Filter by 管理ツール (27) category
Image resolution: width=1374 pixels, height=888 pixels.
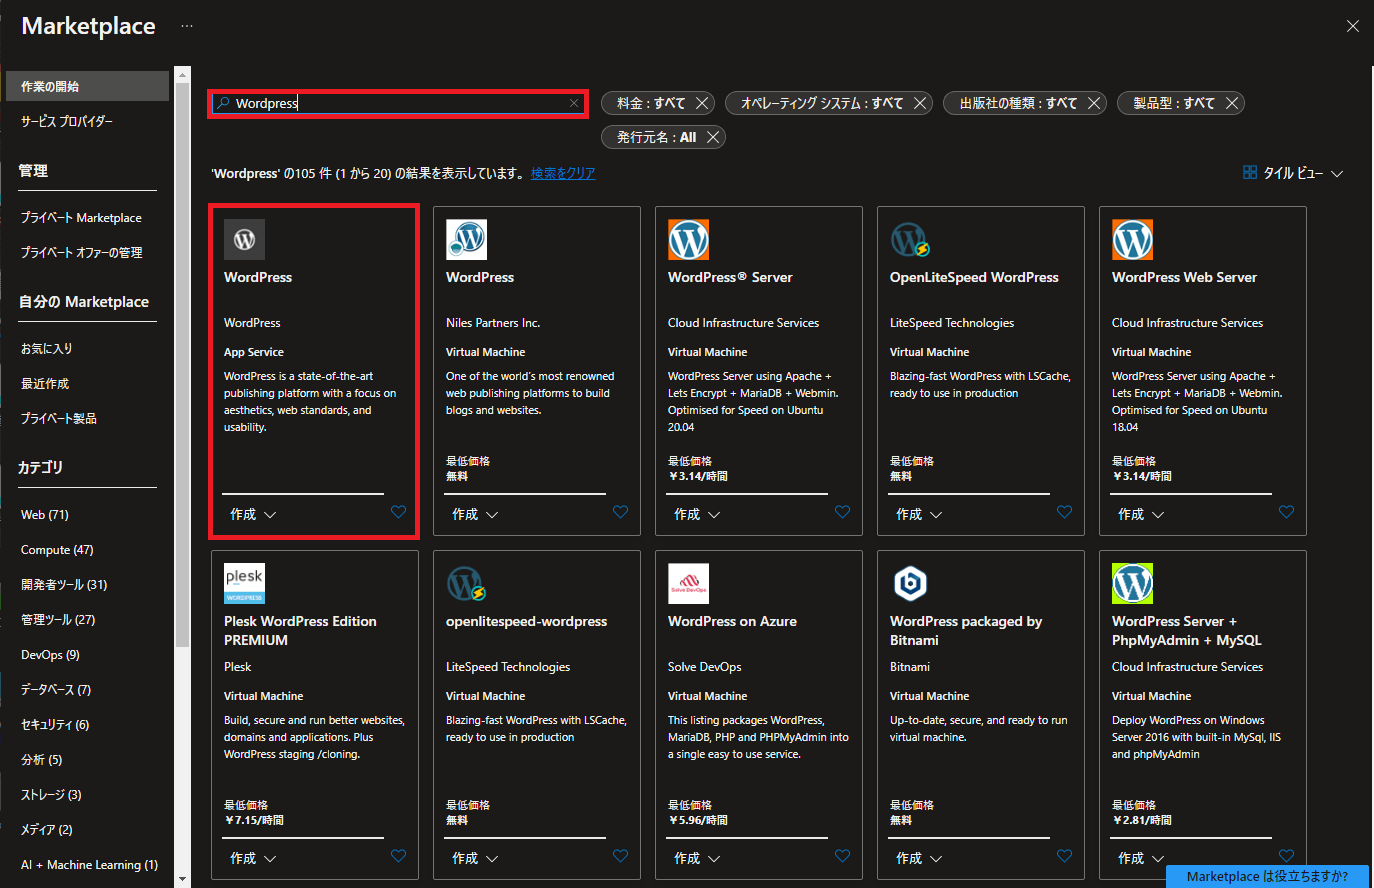(58, 619)
